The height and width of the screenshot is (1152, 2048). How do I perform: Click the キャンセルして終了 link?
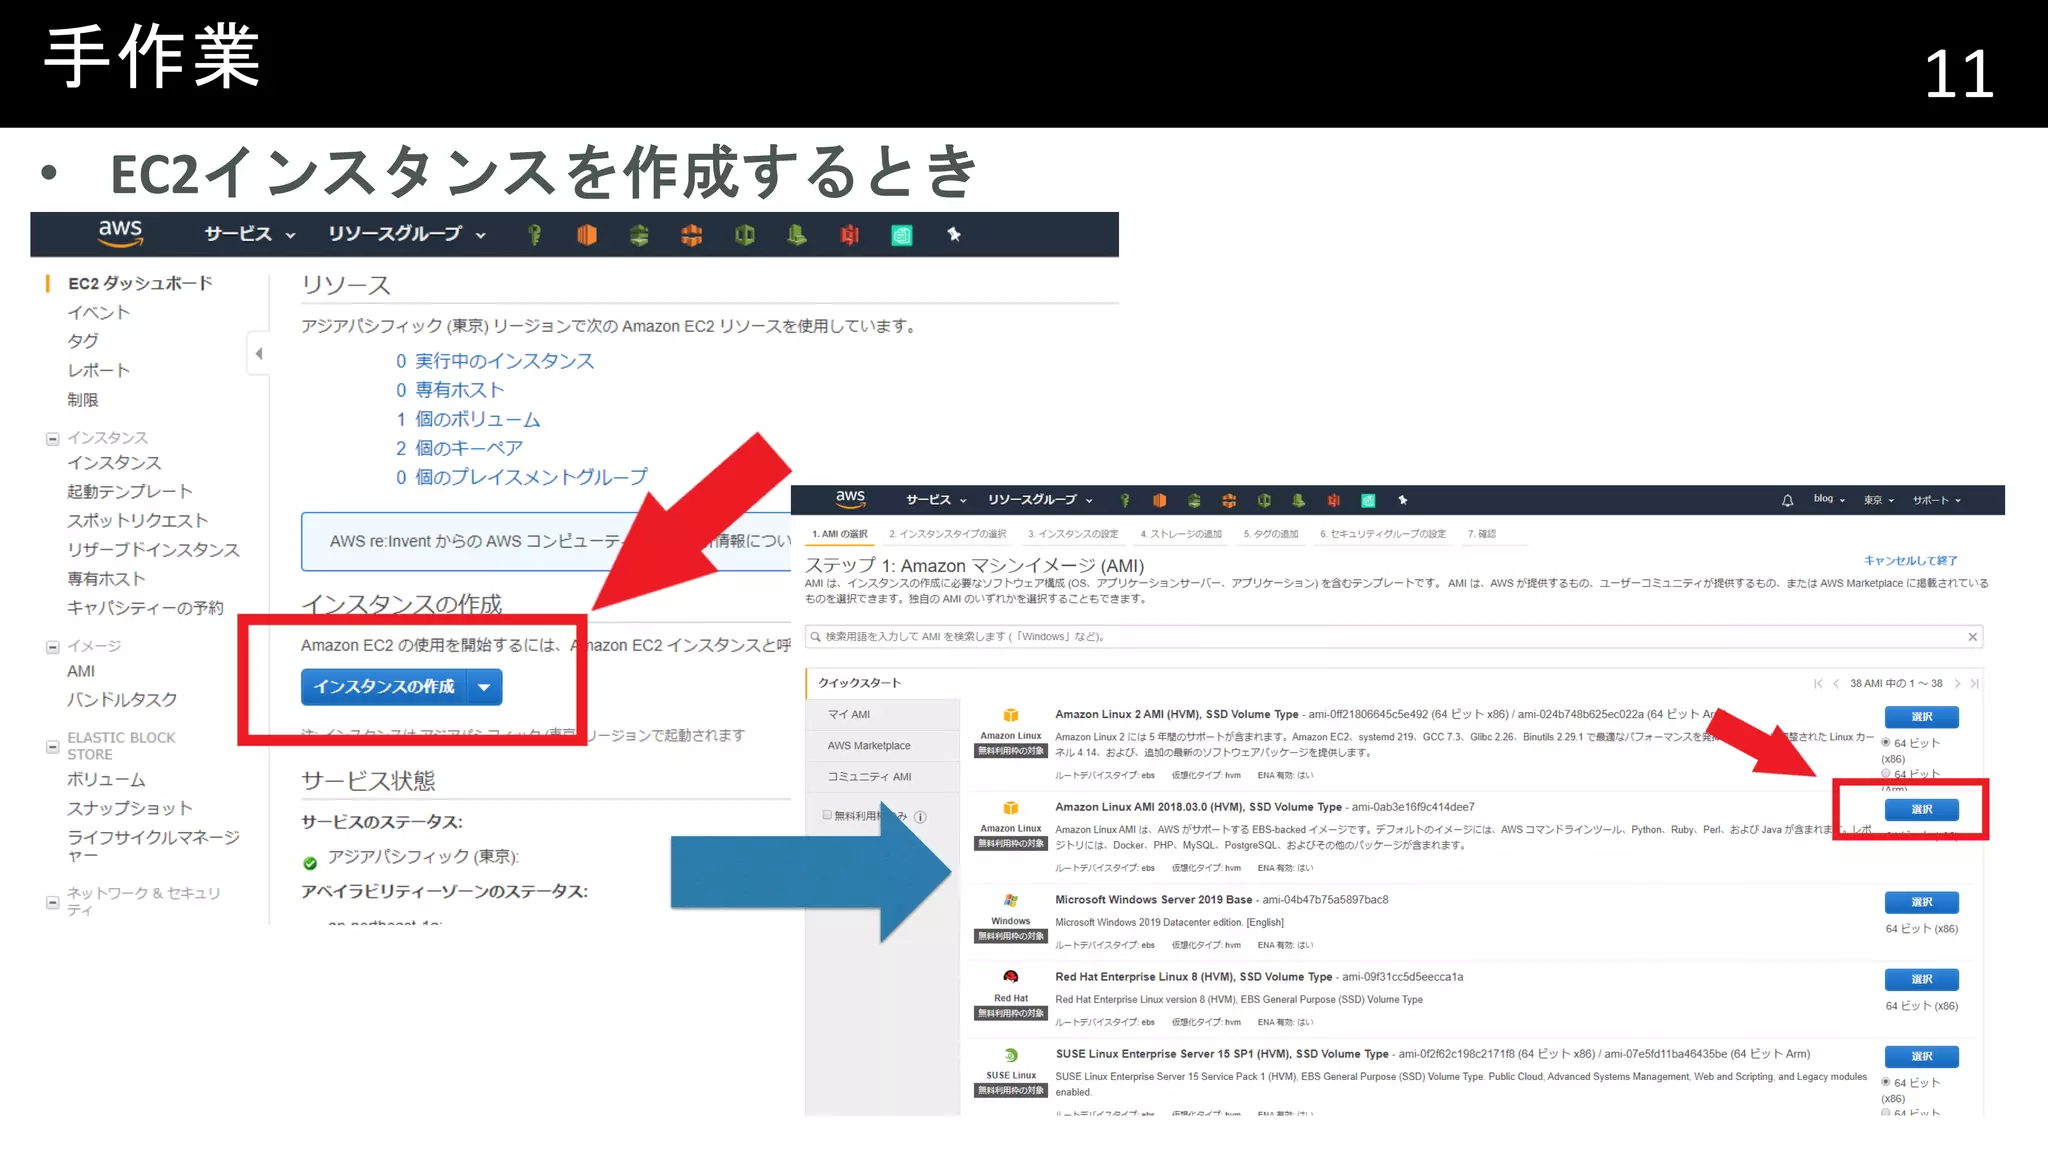coord(1910,561)
